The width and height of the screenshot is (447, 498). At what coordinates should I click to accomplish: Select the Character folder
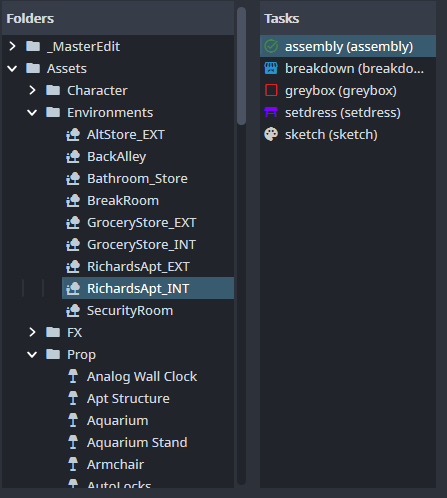[x=97, y=91]
